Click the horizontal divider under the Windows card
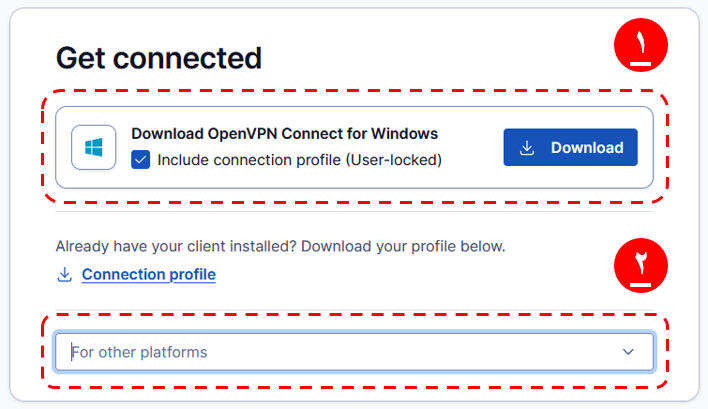The image size is (708, 409). [x=354, y=211]
